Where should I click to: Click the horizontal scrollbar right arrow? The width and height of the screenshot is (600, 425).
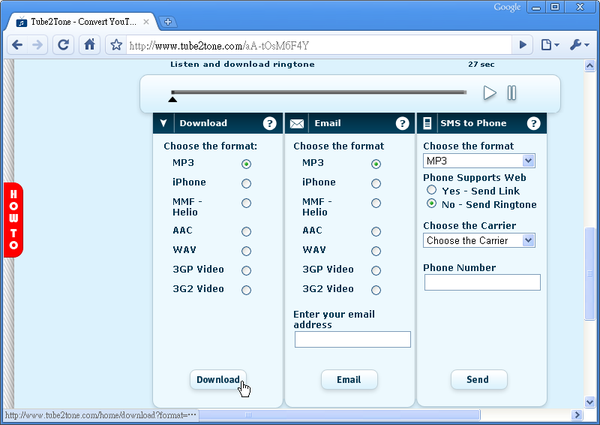pyautogui.click(x=577, y=415)
